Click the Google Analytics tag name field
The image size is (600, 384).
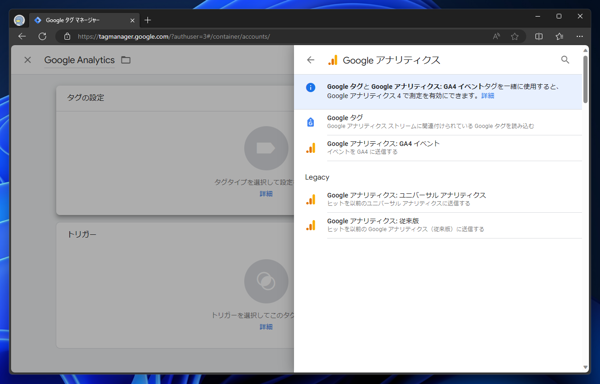pos(79,60)
